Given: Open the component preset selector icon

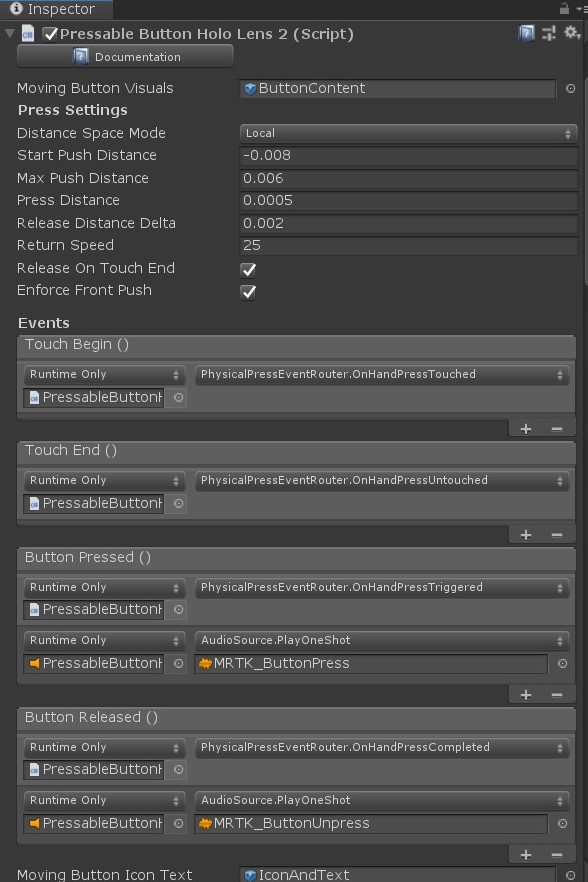Looking at the screenshot, I should coord(549,33).
